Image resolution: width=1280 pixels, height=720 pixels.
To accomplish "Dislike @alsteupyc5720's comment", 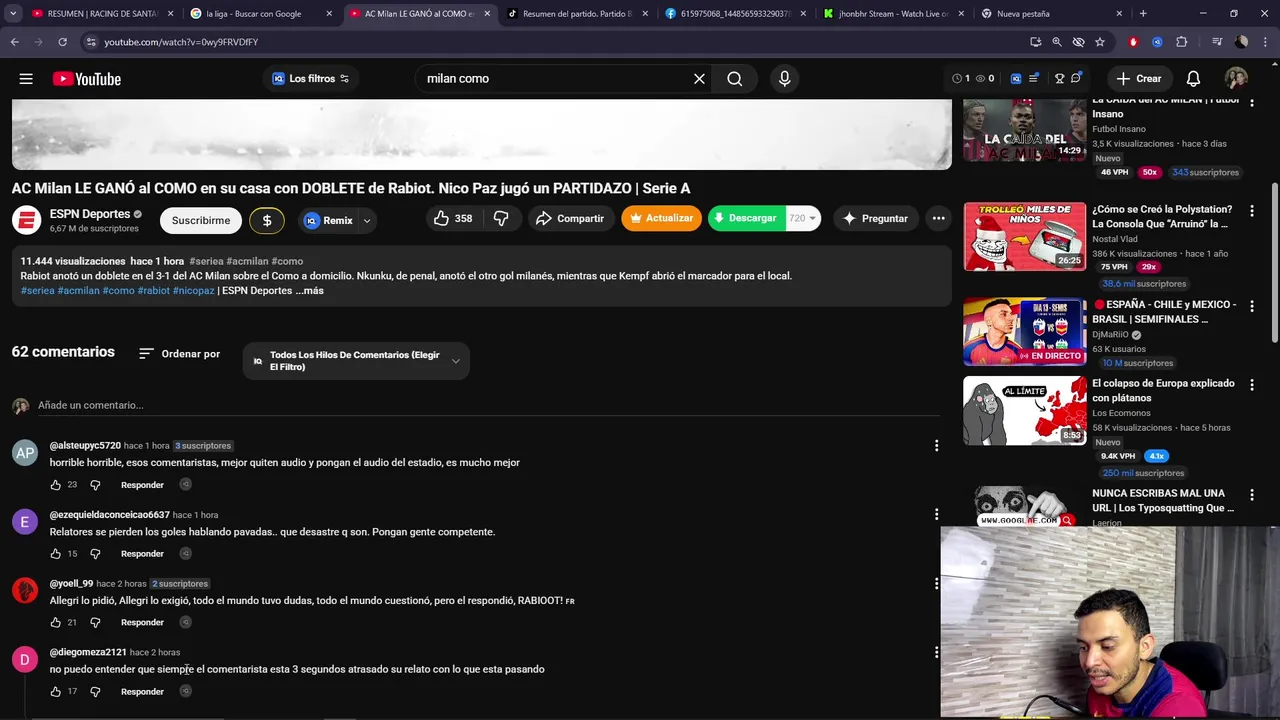I will click(95, 485).
